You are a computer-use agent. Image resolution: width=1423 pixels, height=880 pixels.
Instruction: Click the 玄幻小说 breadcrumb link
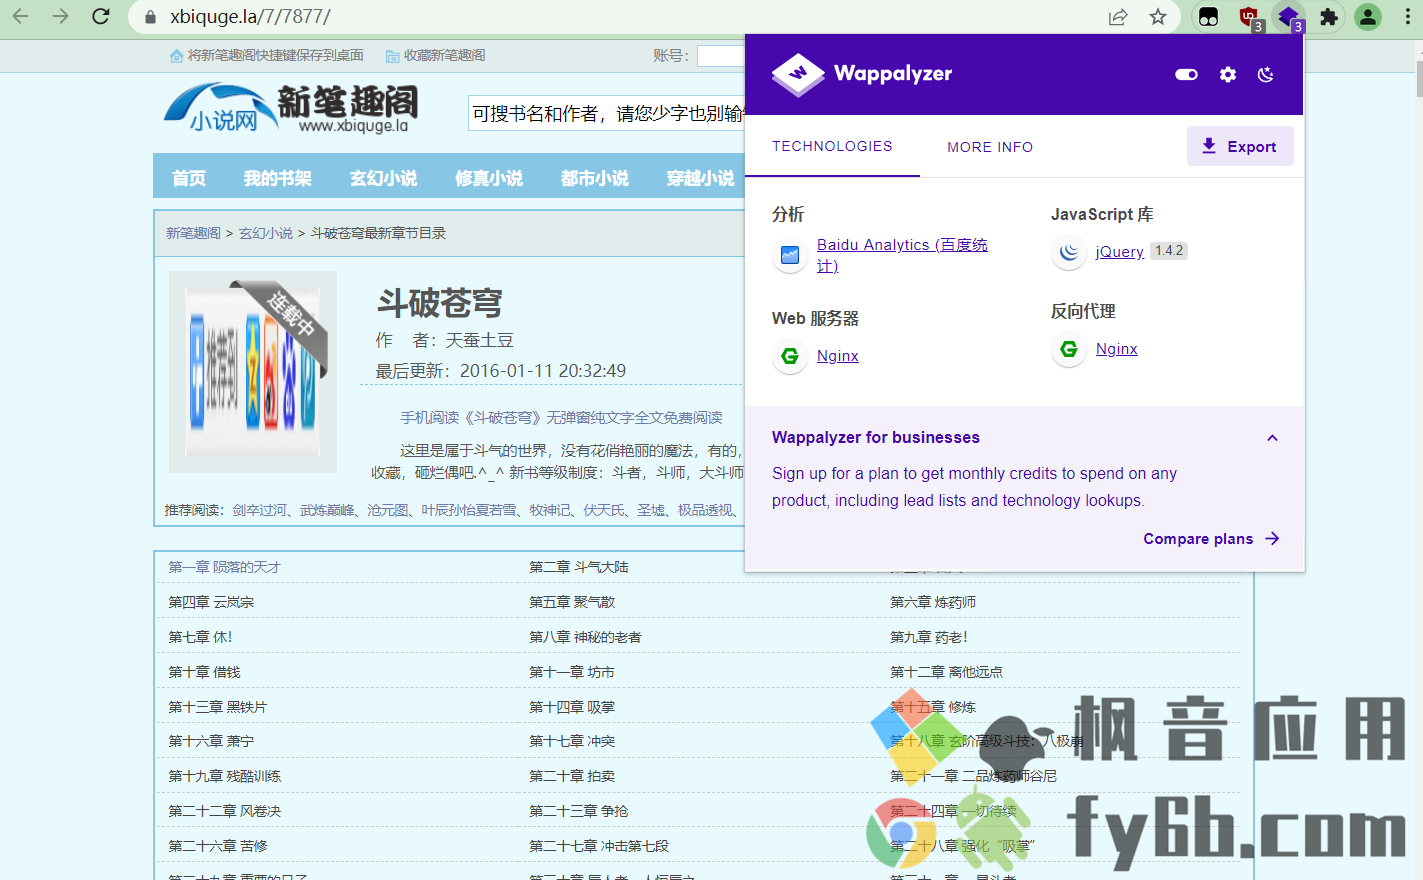click(x=266, y=233)
